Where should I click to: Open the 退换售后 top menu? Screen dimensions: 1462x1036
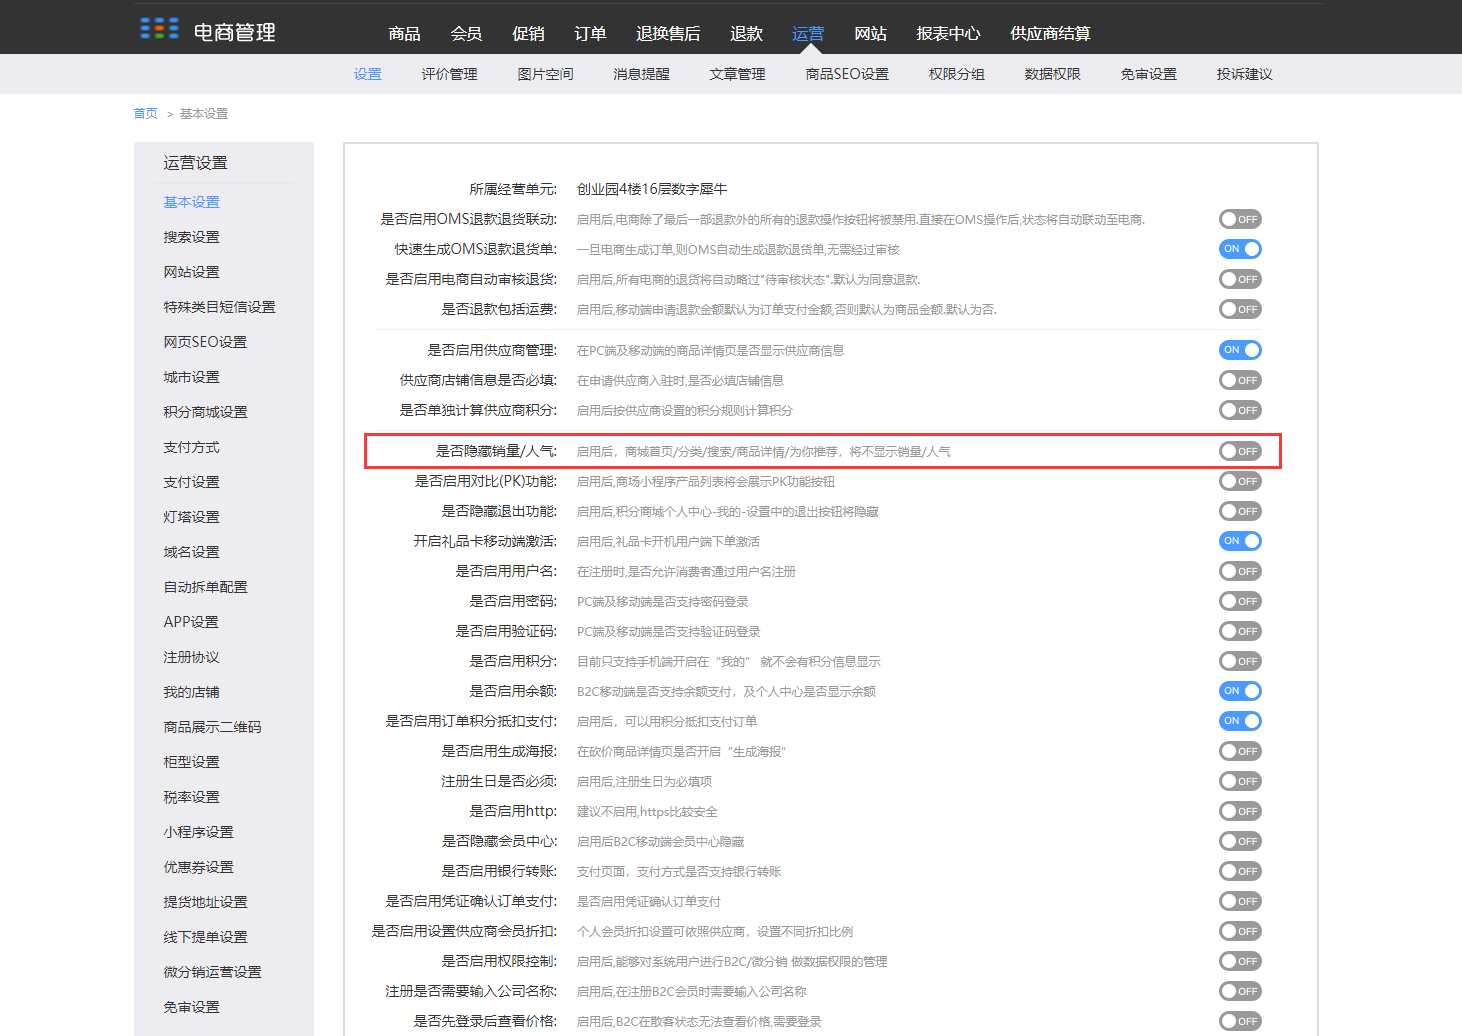click(x=668, y=34)
